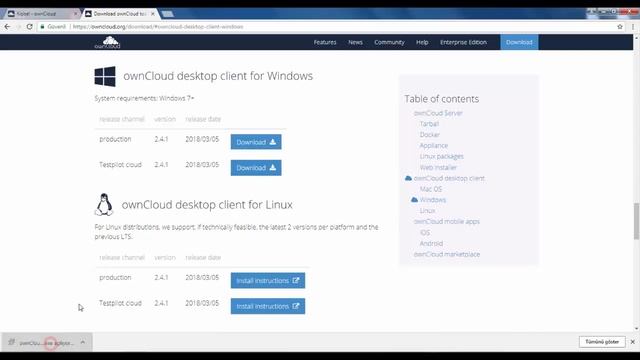Open production Linux install instructions
This screenshot has height=360, width=640.
coord(268,280)
